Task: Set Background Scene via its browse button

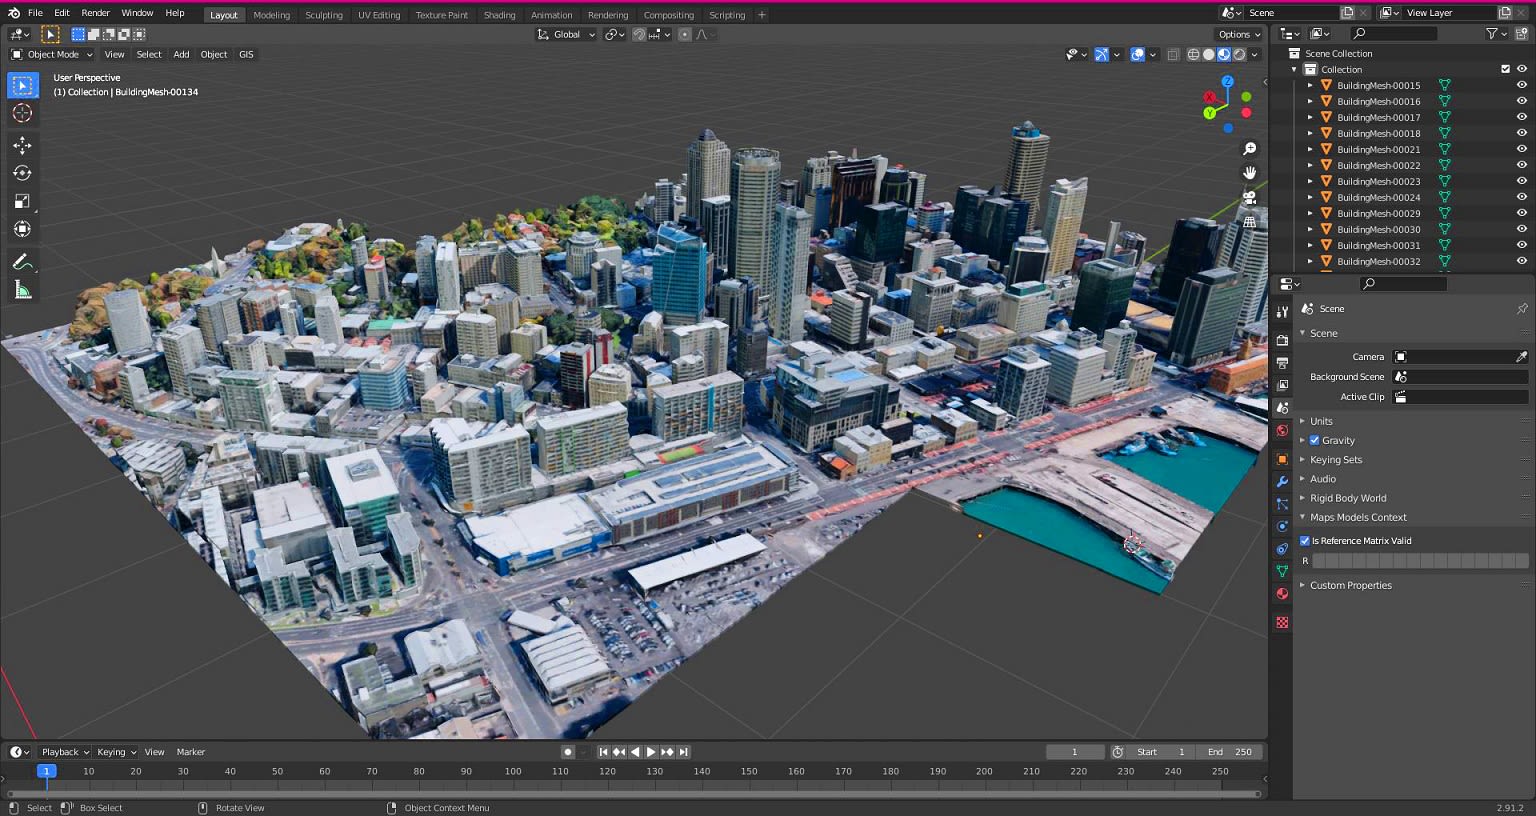Action: click(1400, 376)
